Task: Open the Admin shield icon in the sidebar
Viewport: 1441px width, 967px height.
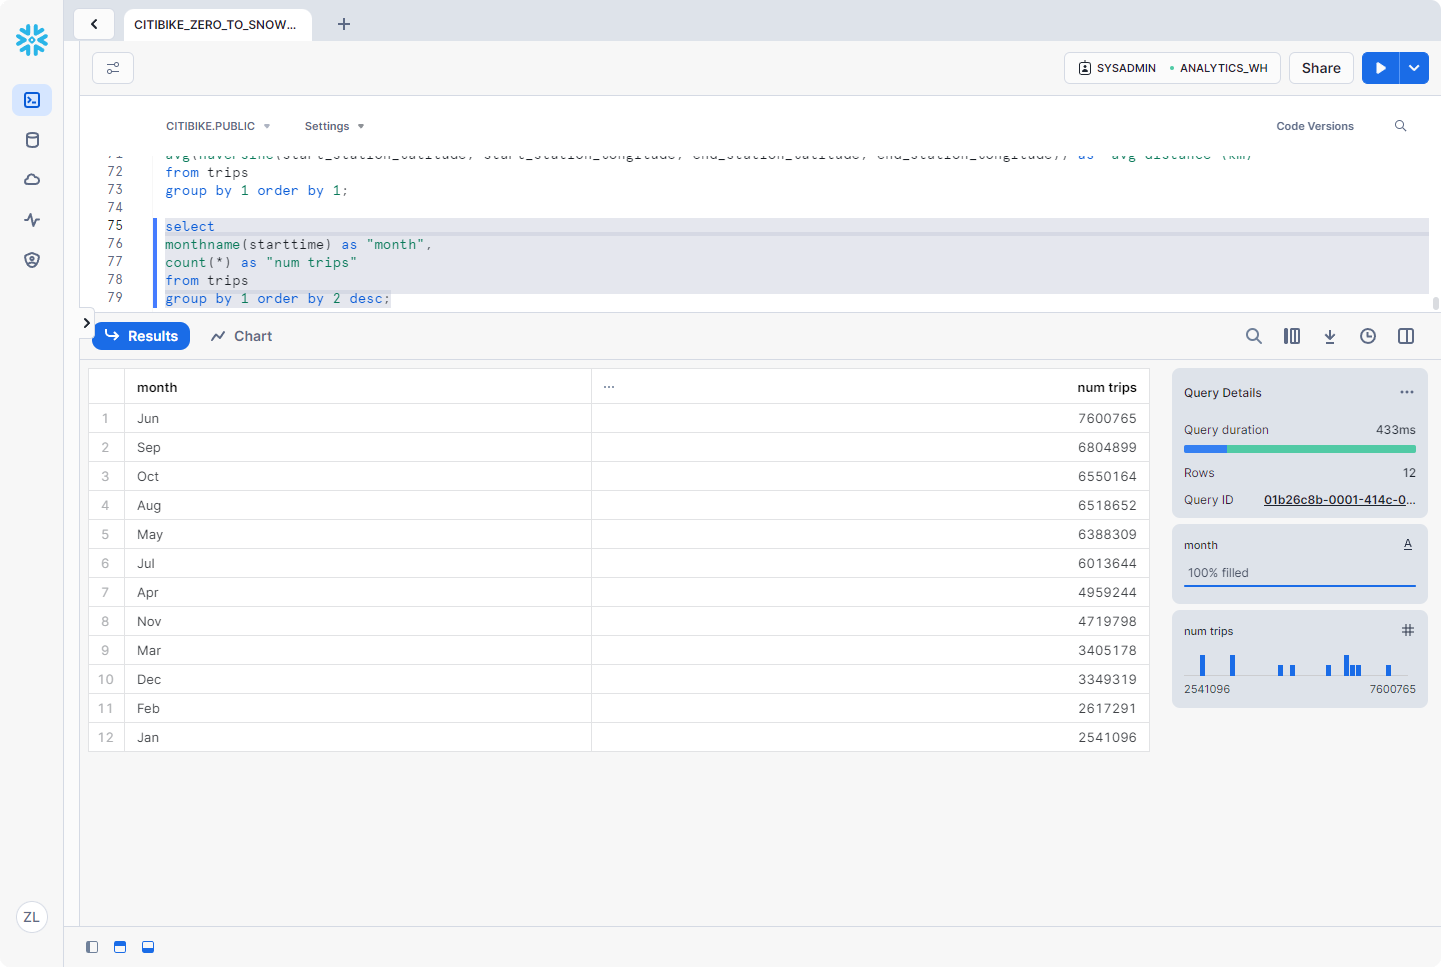Action: pyautogui.click(x=32, y=260)
